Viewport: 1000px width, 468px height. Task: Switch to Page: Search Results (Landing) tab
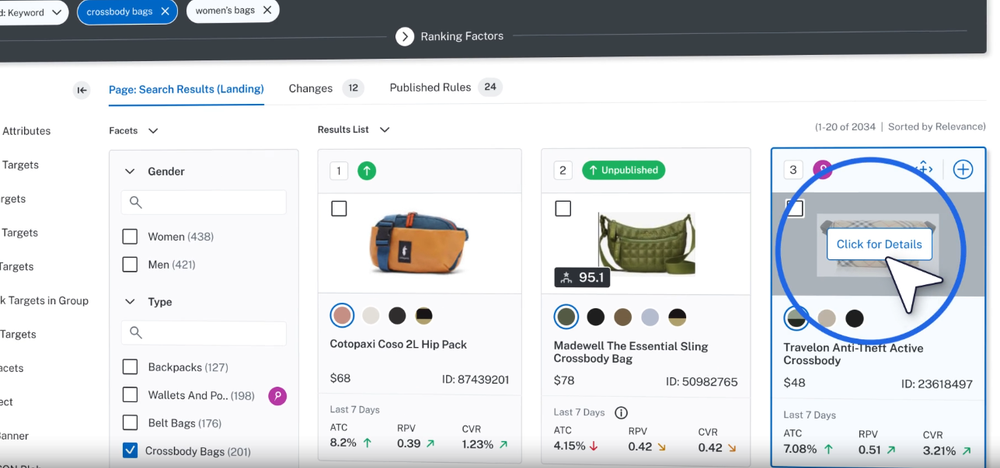click(x=186, y=89)
